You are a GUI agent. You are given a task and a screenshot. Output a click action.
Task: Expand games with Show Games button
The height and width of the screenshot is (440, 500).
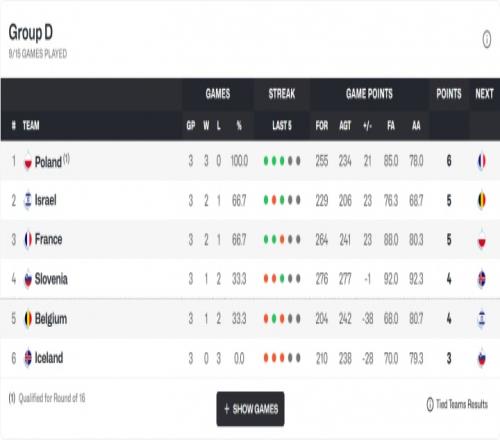(x=250, y=409)
